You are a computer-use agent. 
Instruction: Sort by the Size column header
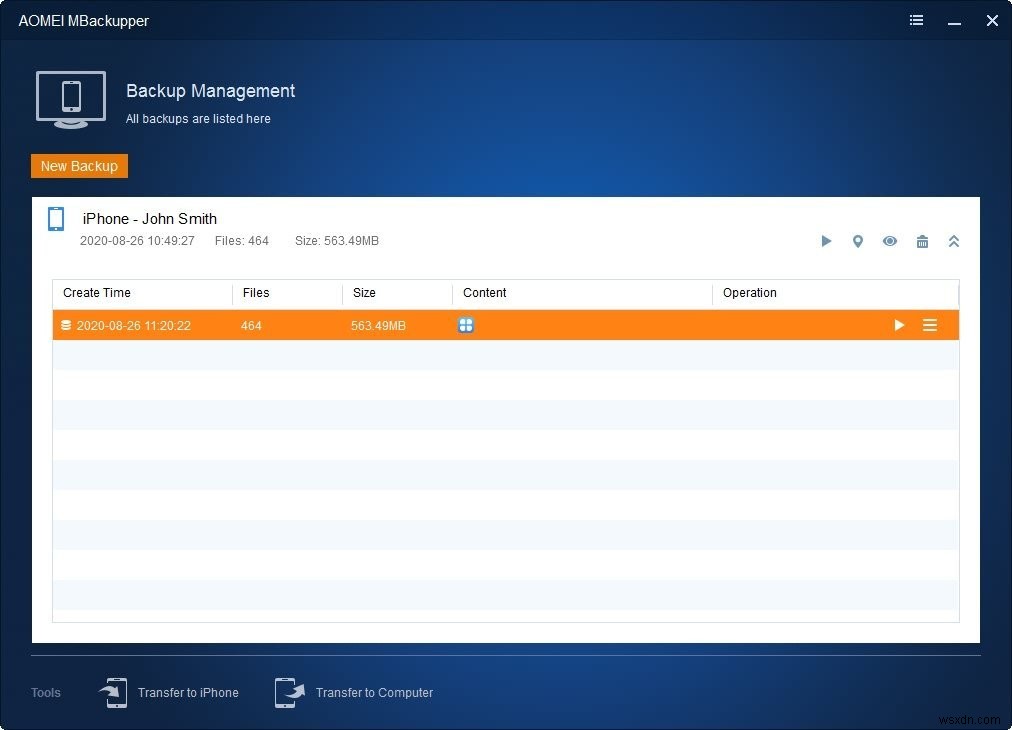[x=364, y=293]
